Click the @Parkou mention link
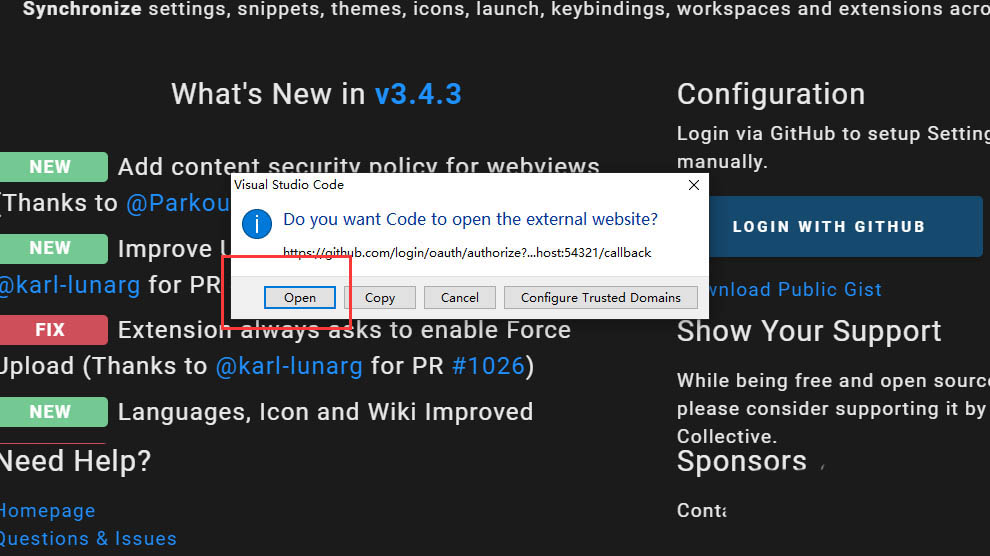The height and width of the screenshot is (556, 990). [178, 203]
